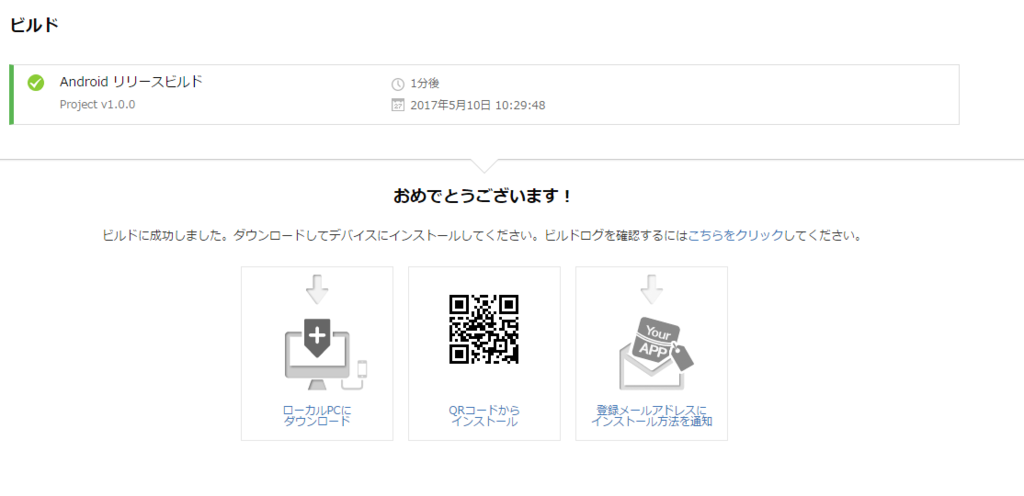This screenshot has width=1024, height=496.
Task: Click the green build success checkmark icon
Action: coord(36,83)
